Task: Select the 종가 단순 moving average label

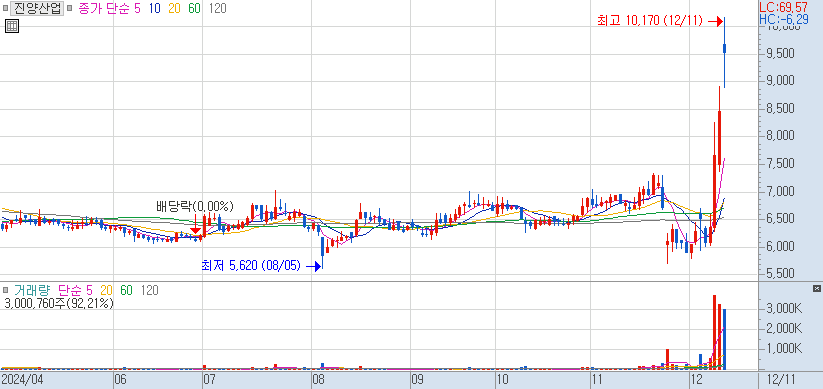Action: (105, 8)
